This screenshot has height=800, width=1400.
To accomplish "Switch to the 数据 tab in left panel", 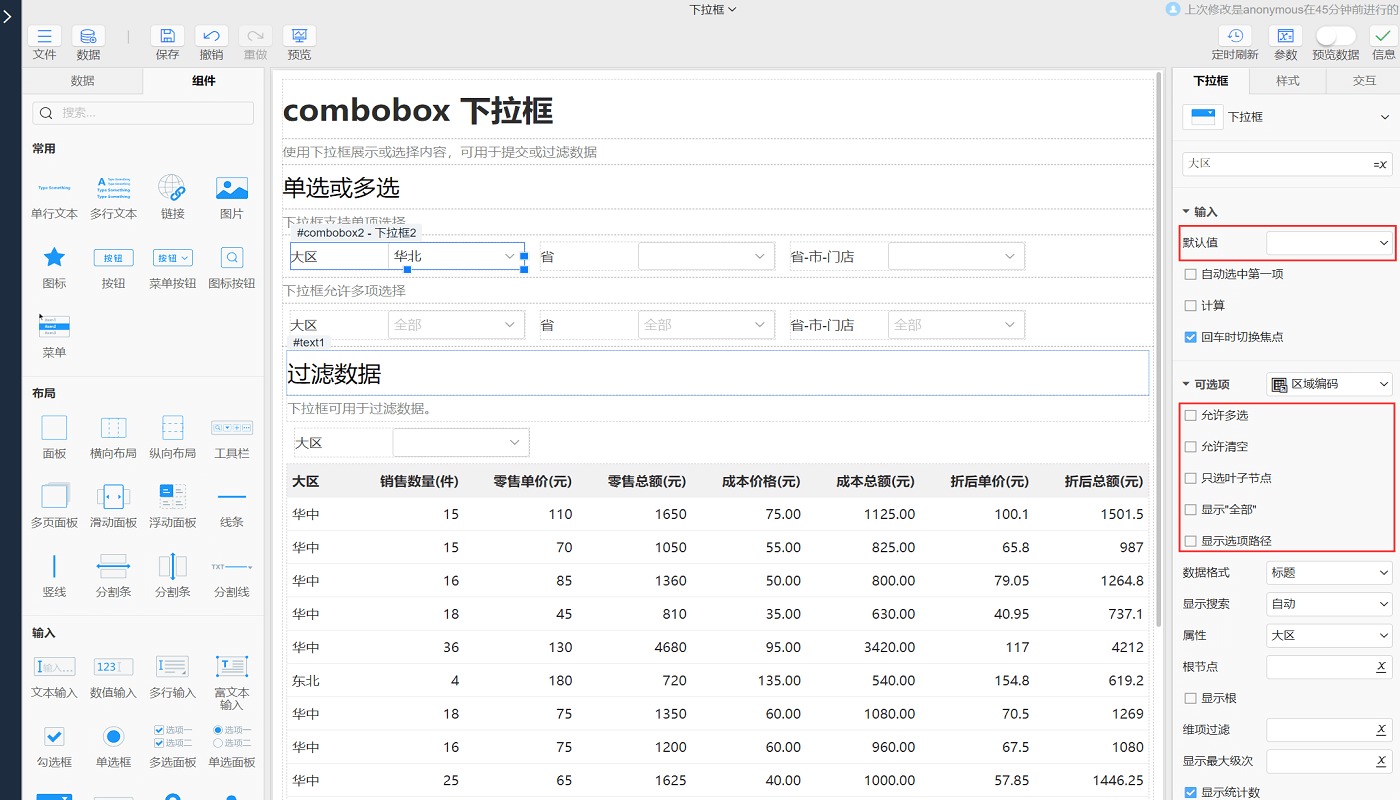I will 83,81.
